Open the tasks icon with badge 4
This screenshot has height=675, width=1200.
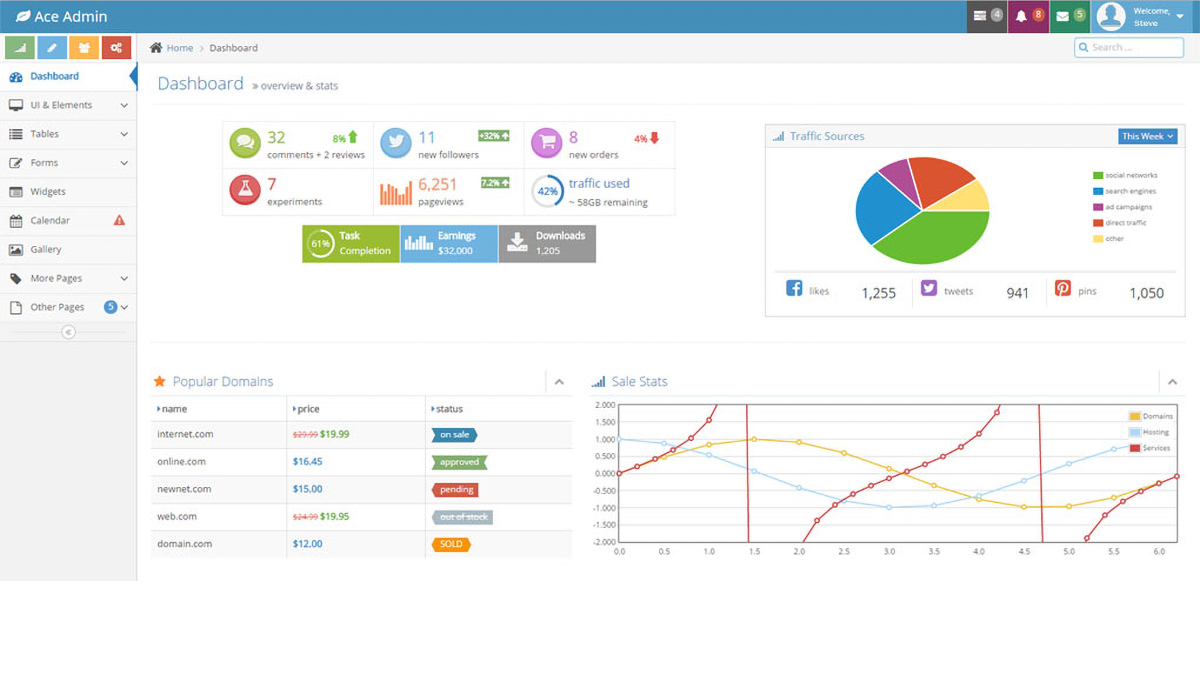[987, 16]
